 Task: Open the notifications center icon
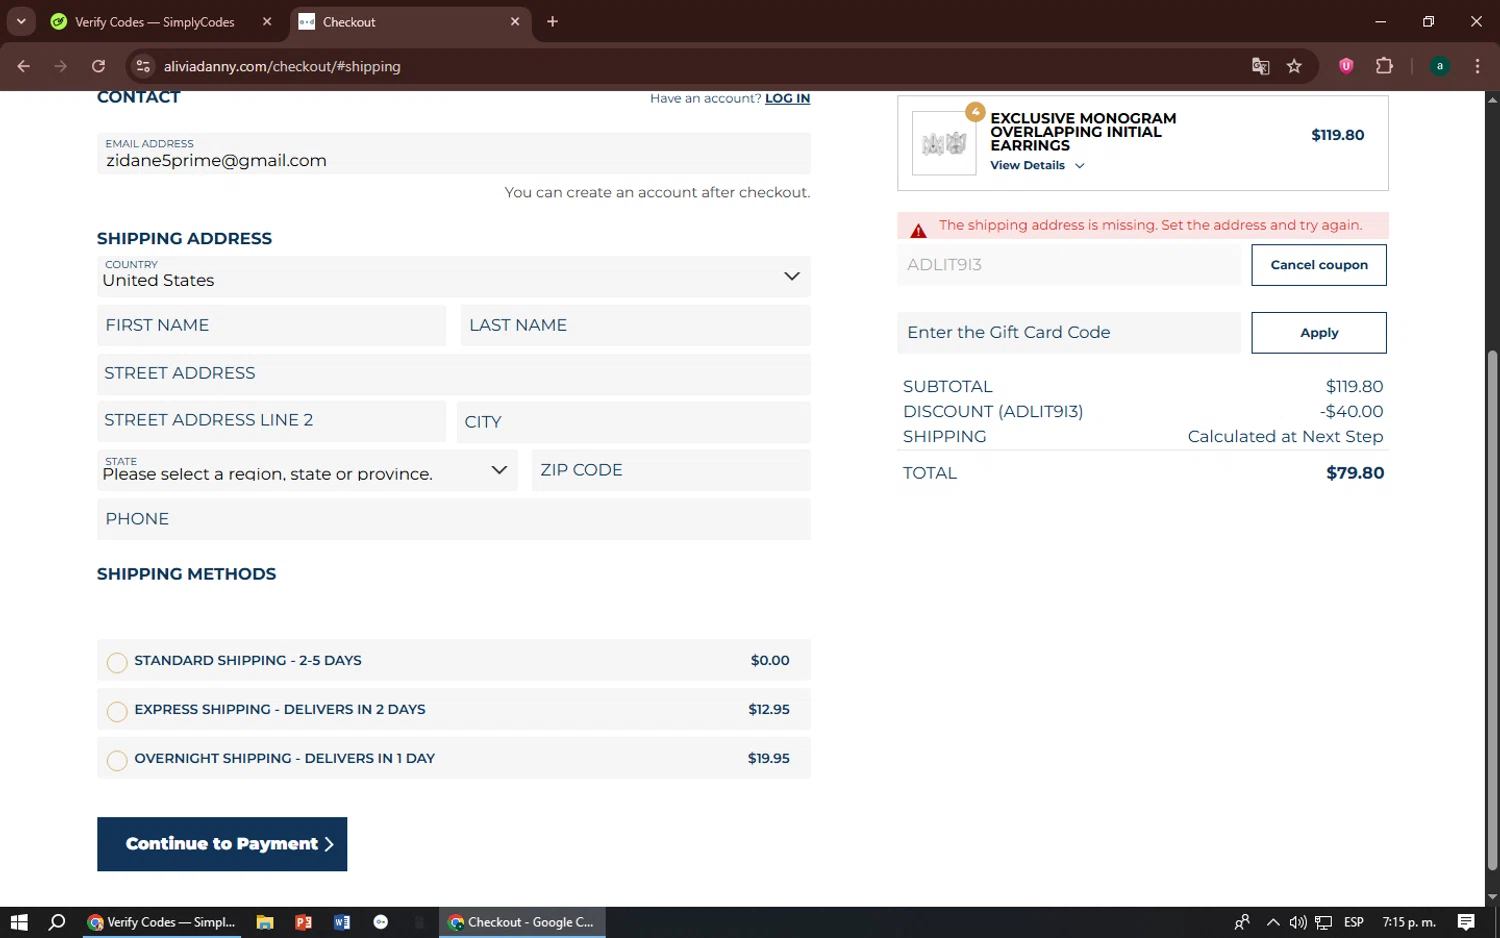click(1466, 922)
